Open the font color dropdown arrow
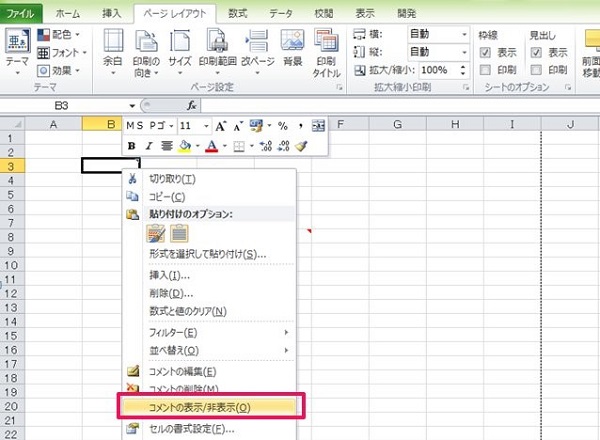The image size is (600, 440). [225, 146]
